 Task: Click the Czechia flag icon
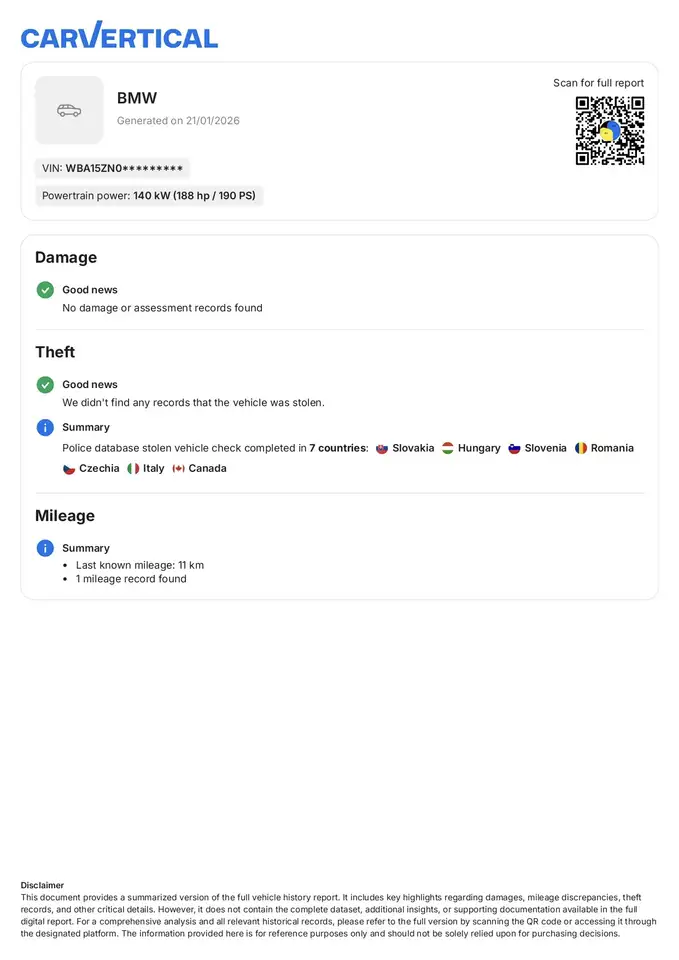pos(69,468)
